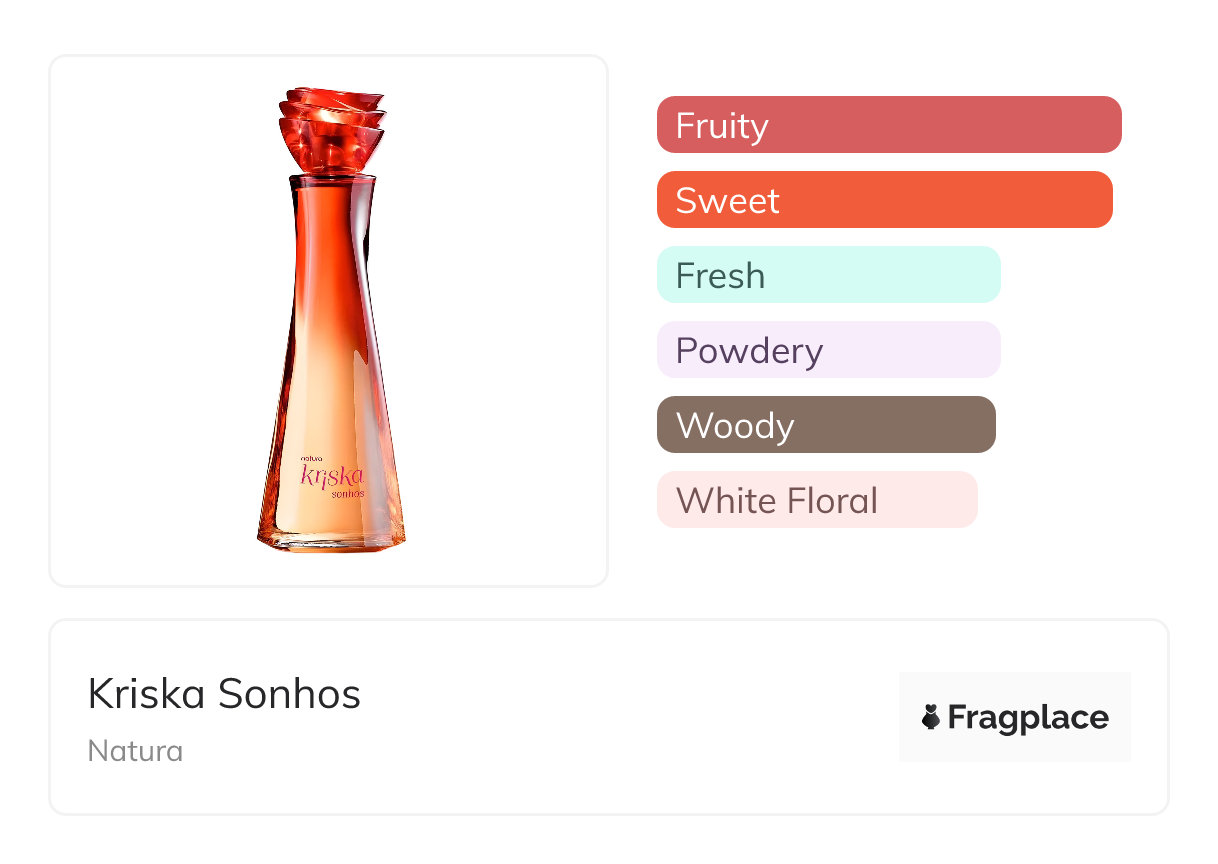Click the pink kriska label on bottle
1218x864 pixels.
pyautogui.click(x=331, y=474)
